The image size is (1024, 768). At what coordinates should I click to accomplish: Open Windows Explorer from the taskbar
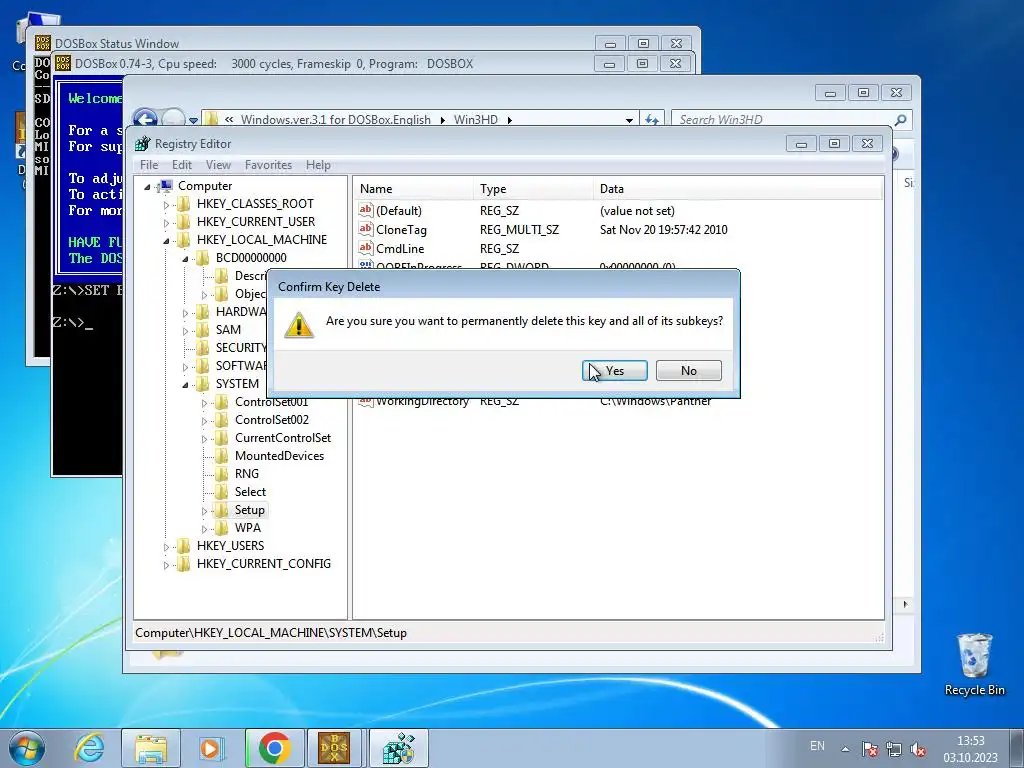pos(150,748)
